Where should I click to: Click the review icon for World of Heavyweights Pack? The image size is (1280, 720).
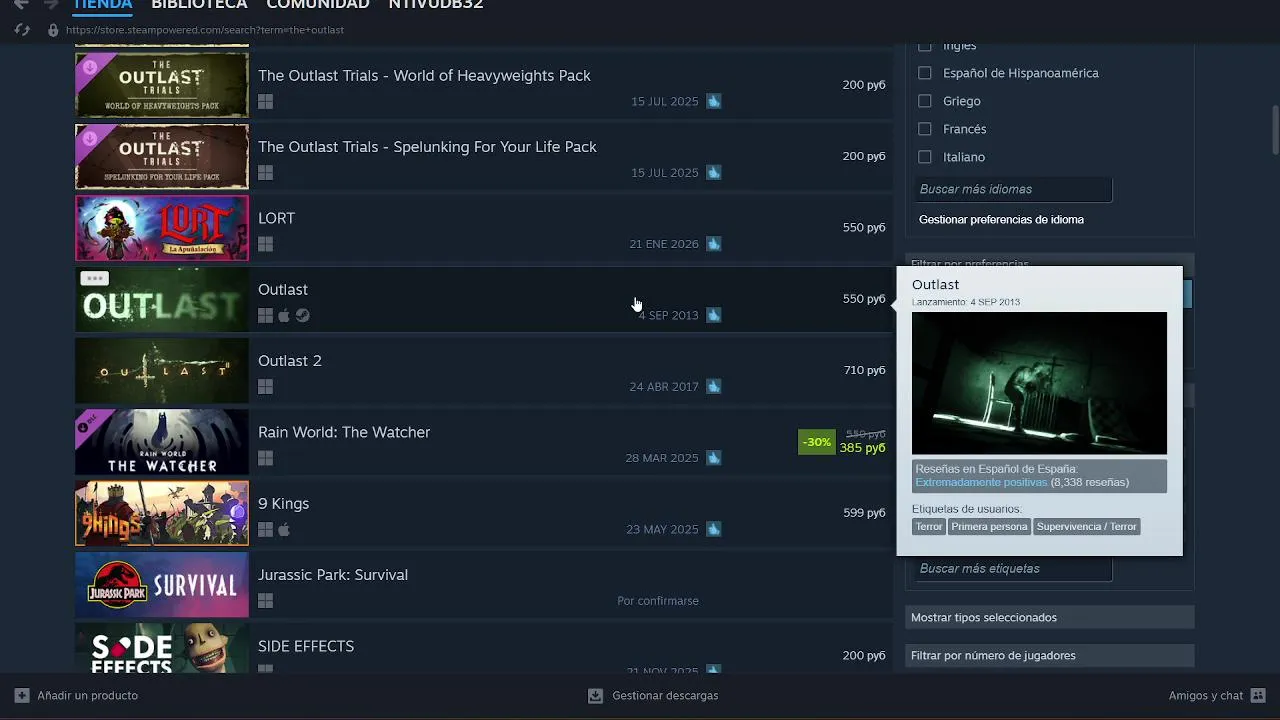(x=714, y=101)
